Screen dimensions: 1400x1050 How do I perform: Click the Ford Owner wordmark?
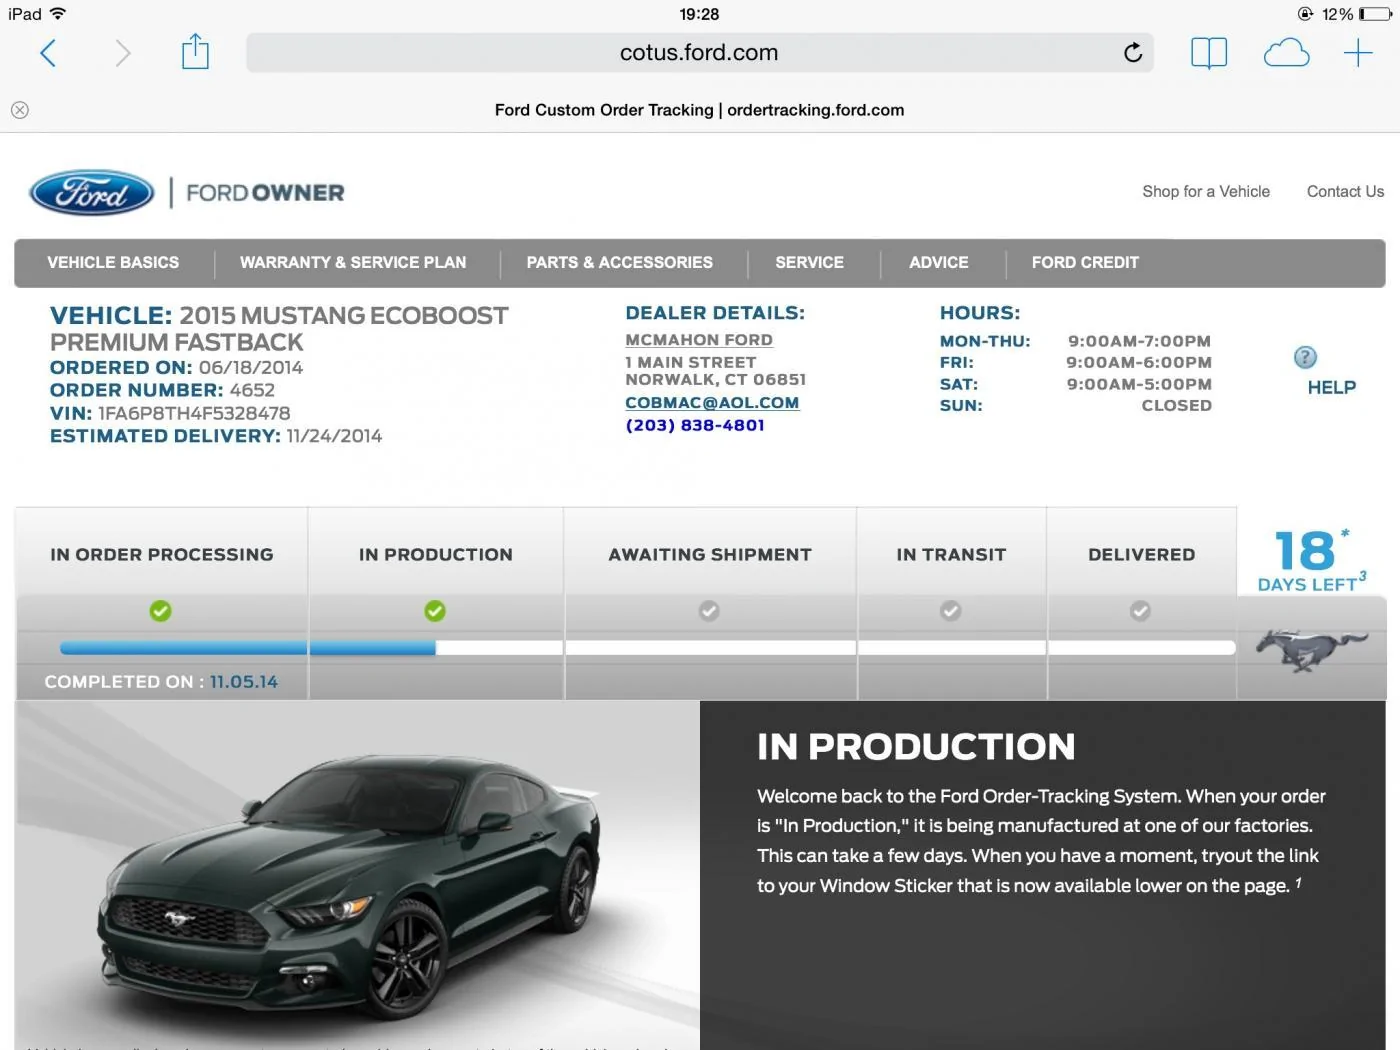coord(265,193)
